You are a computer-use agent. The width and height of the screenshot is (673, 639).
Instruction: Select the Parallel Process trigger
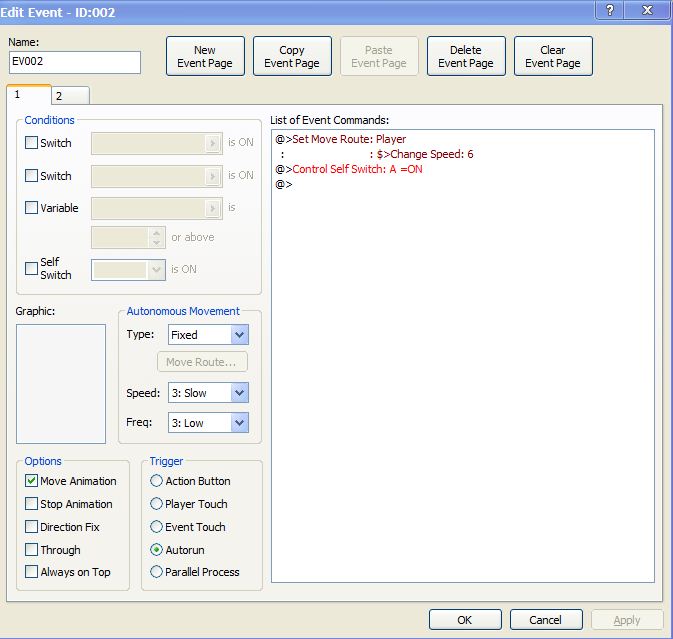156,572
